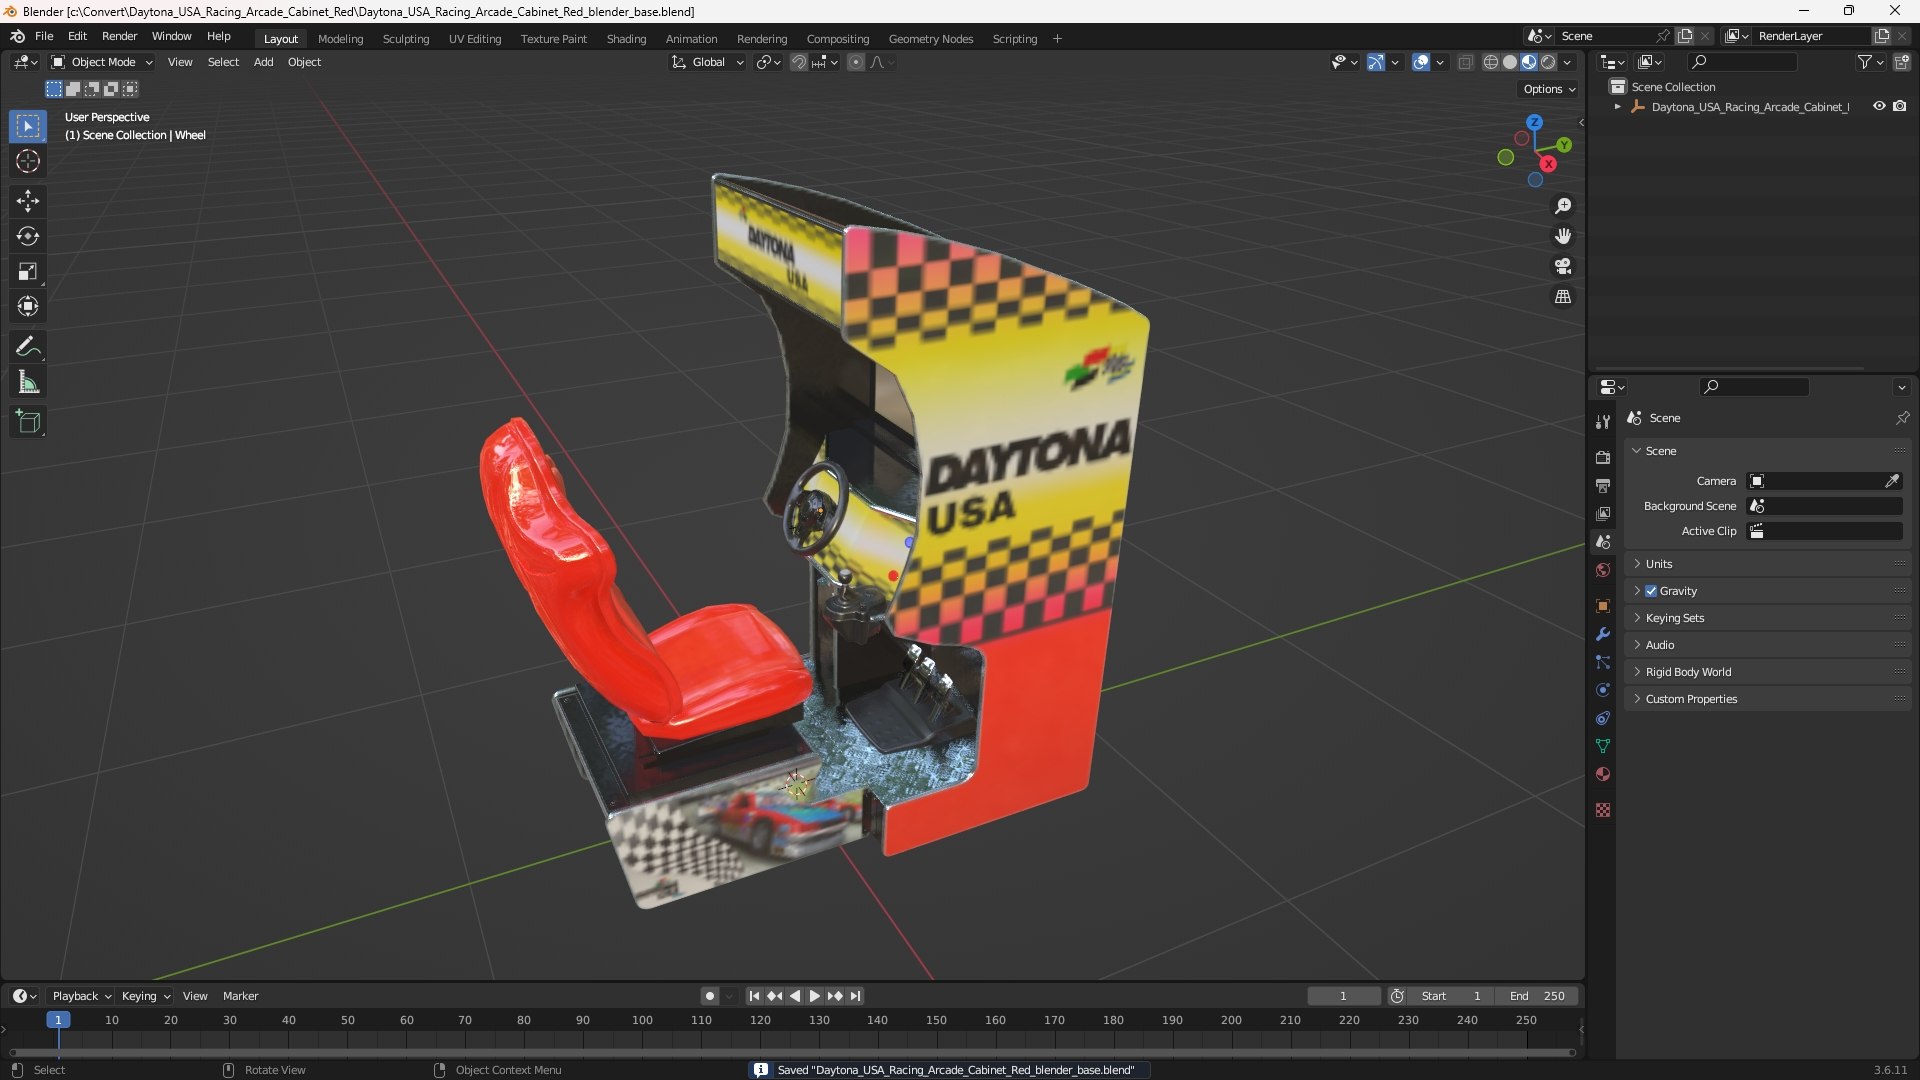Open the World properties tab icon
1920x1080 pixels.
click(1603, 570)
